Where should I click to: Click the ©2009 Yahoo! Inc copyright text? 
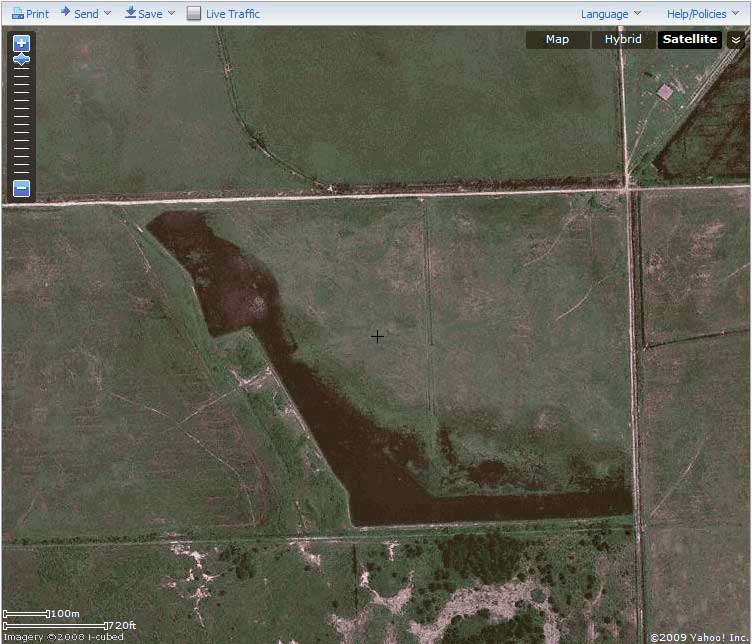point(700,637)
